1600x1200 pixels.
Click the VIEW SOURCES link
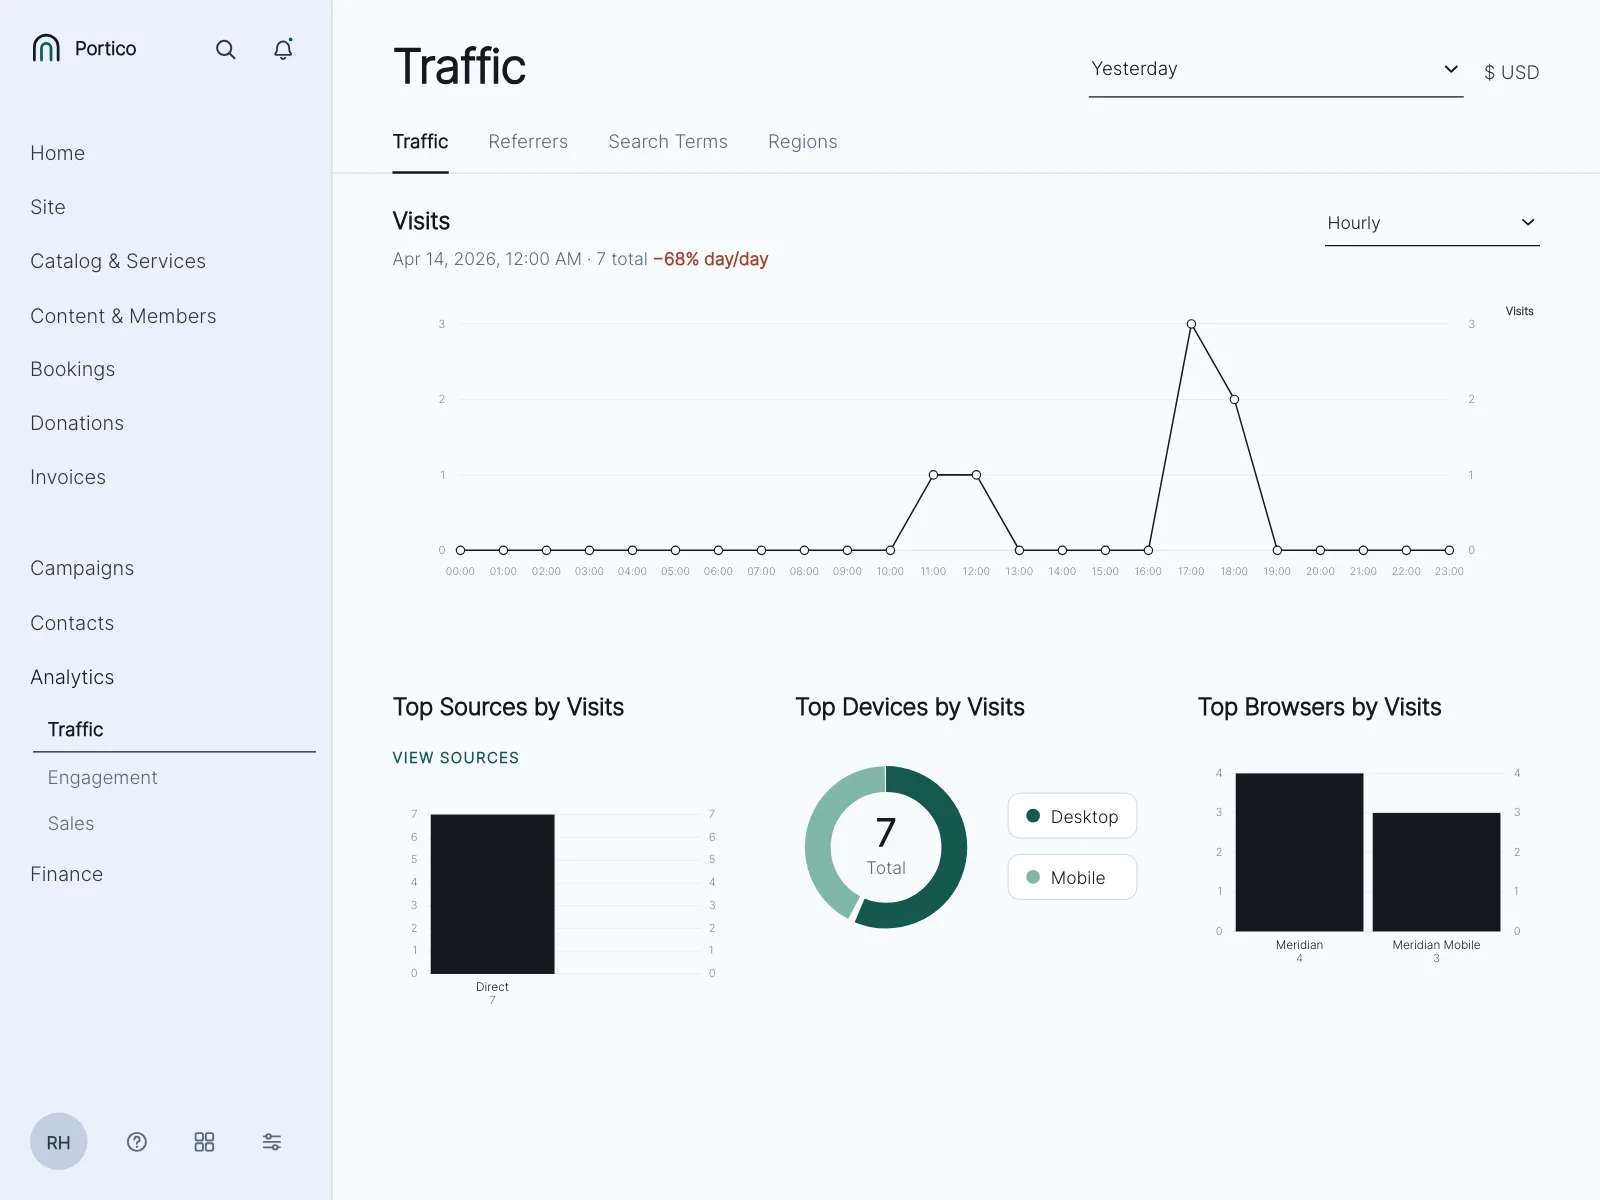click(x=456, y=758)
